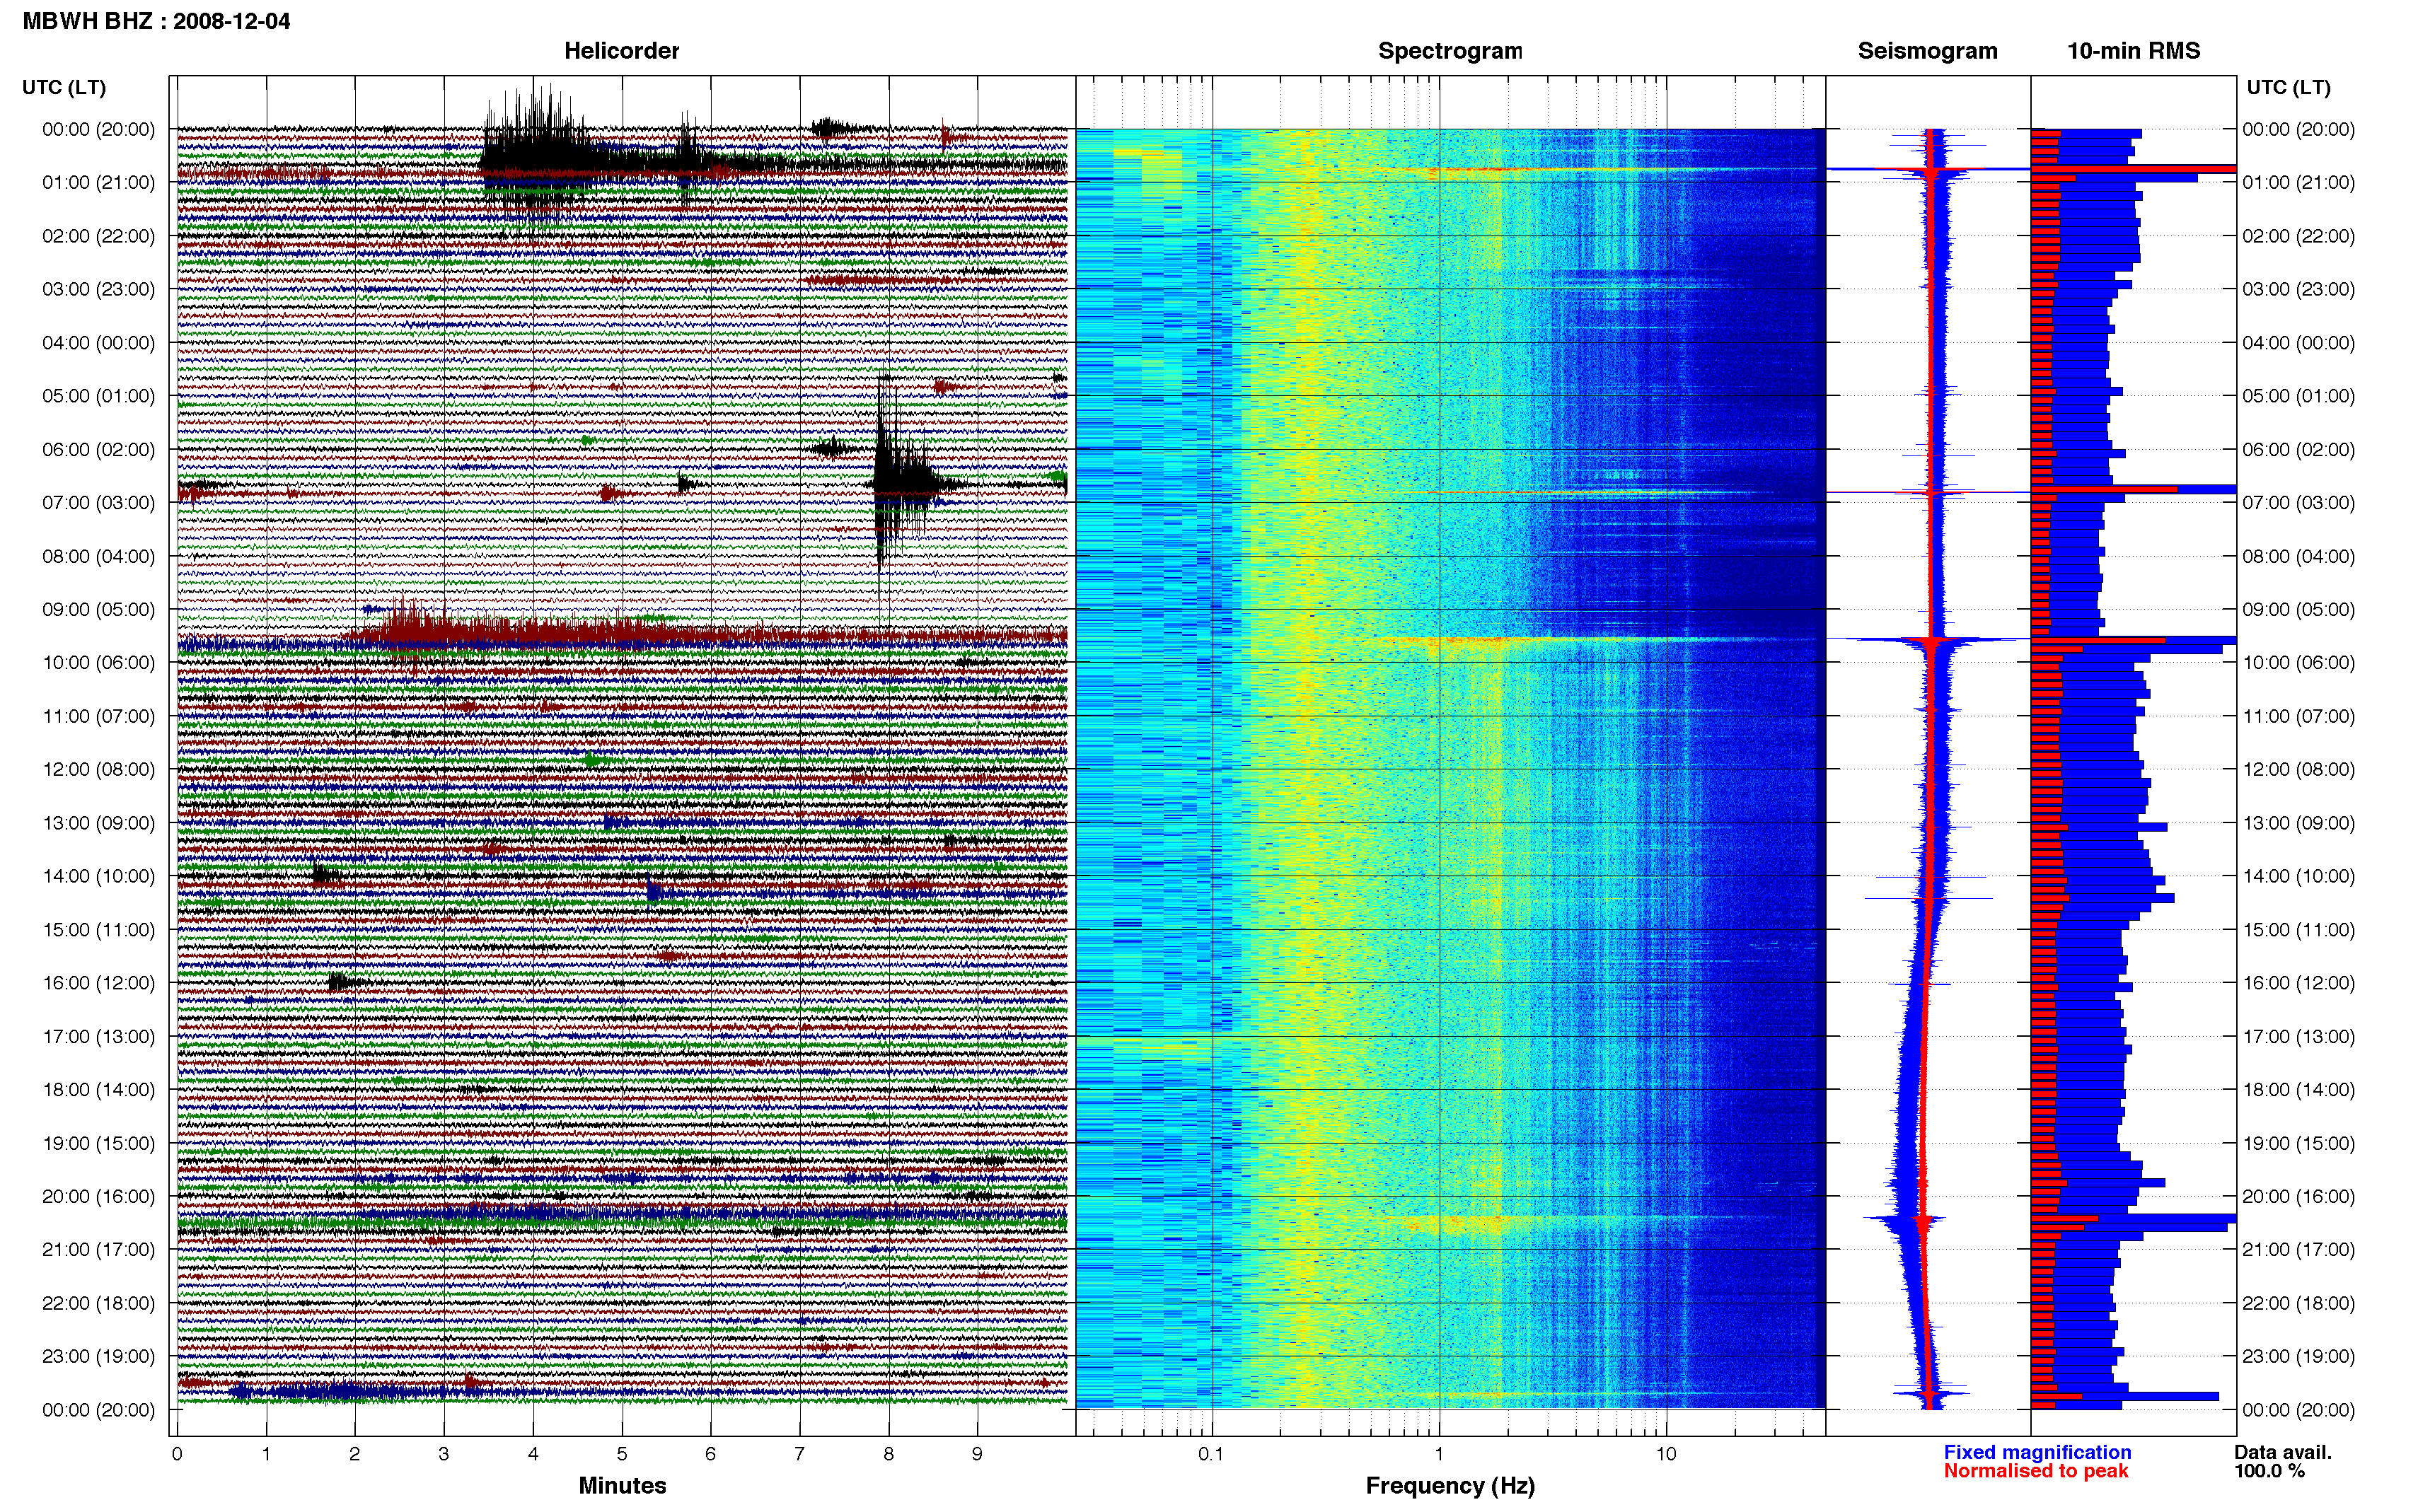Select the Seismogram panel heading
2418x1512 pixels.
coord(1927,51)
